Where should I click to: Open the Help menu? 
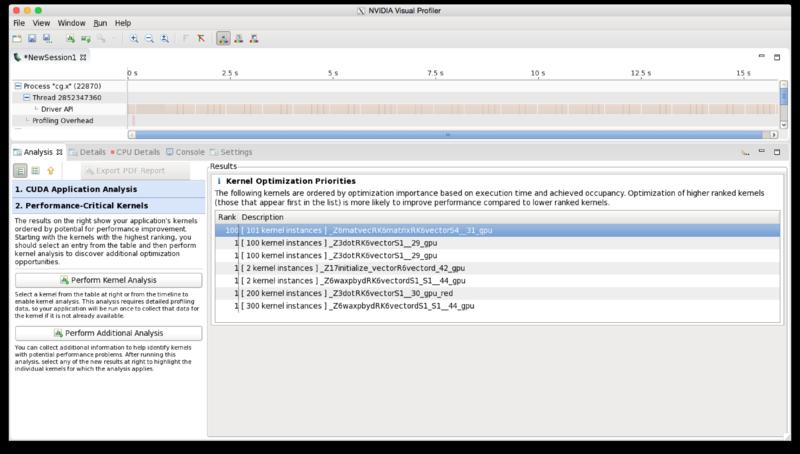click(x=123, y=23)
